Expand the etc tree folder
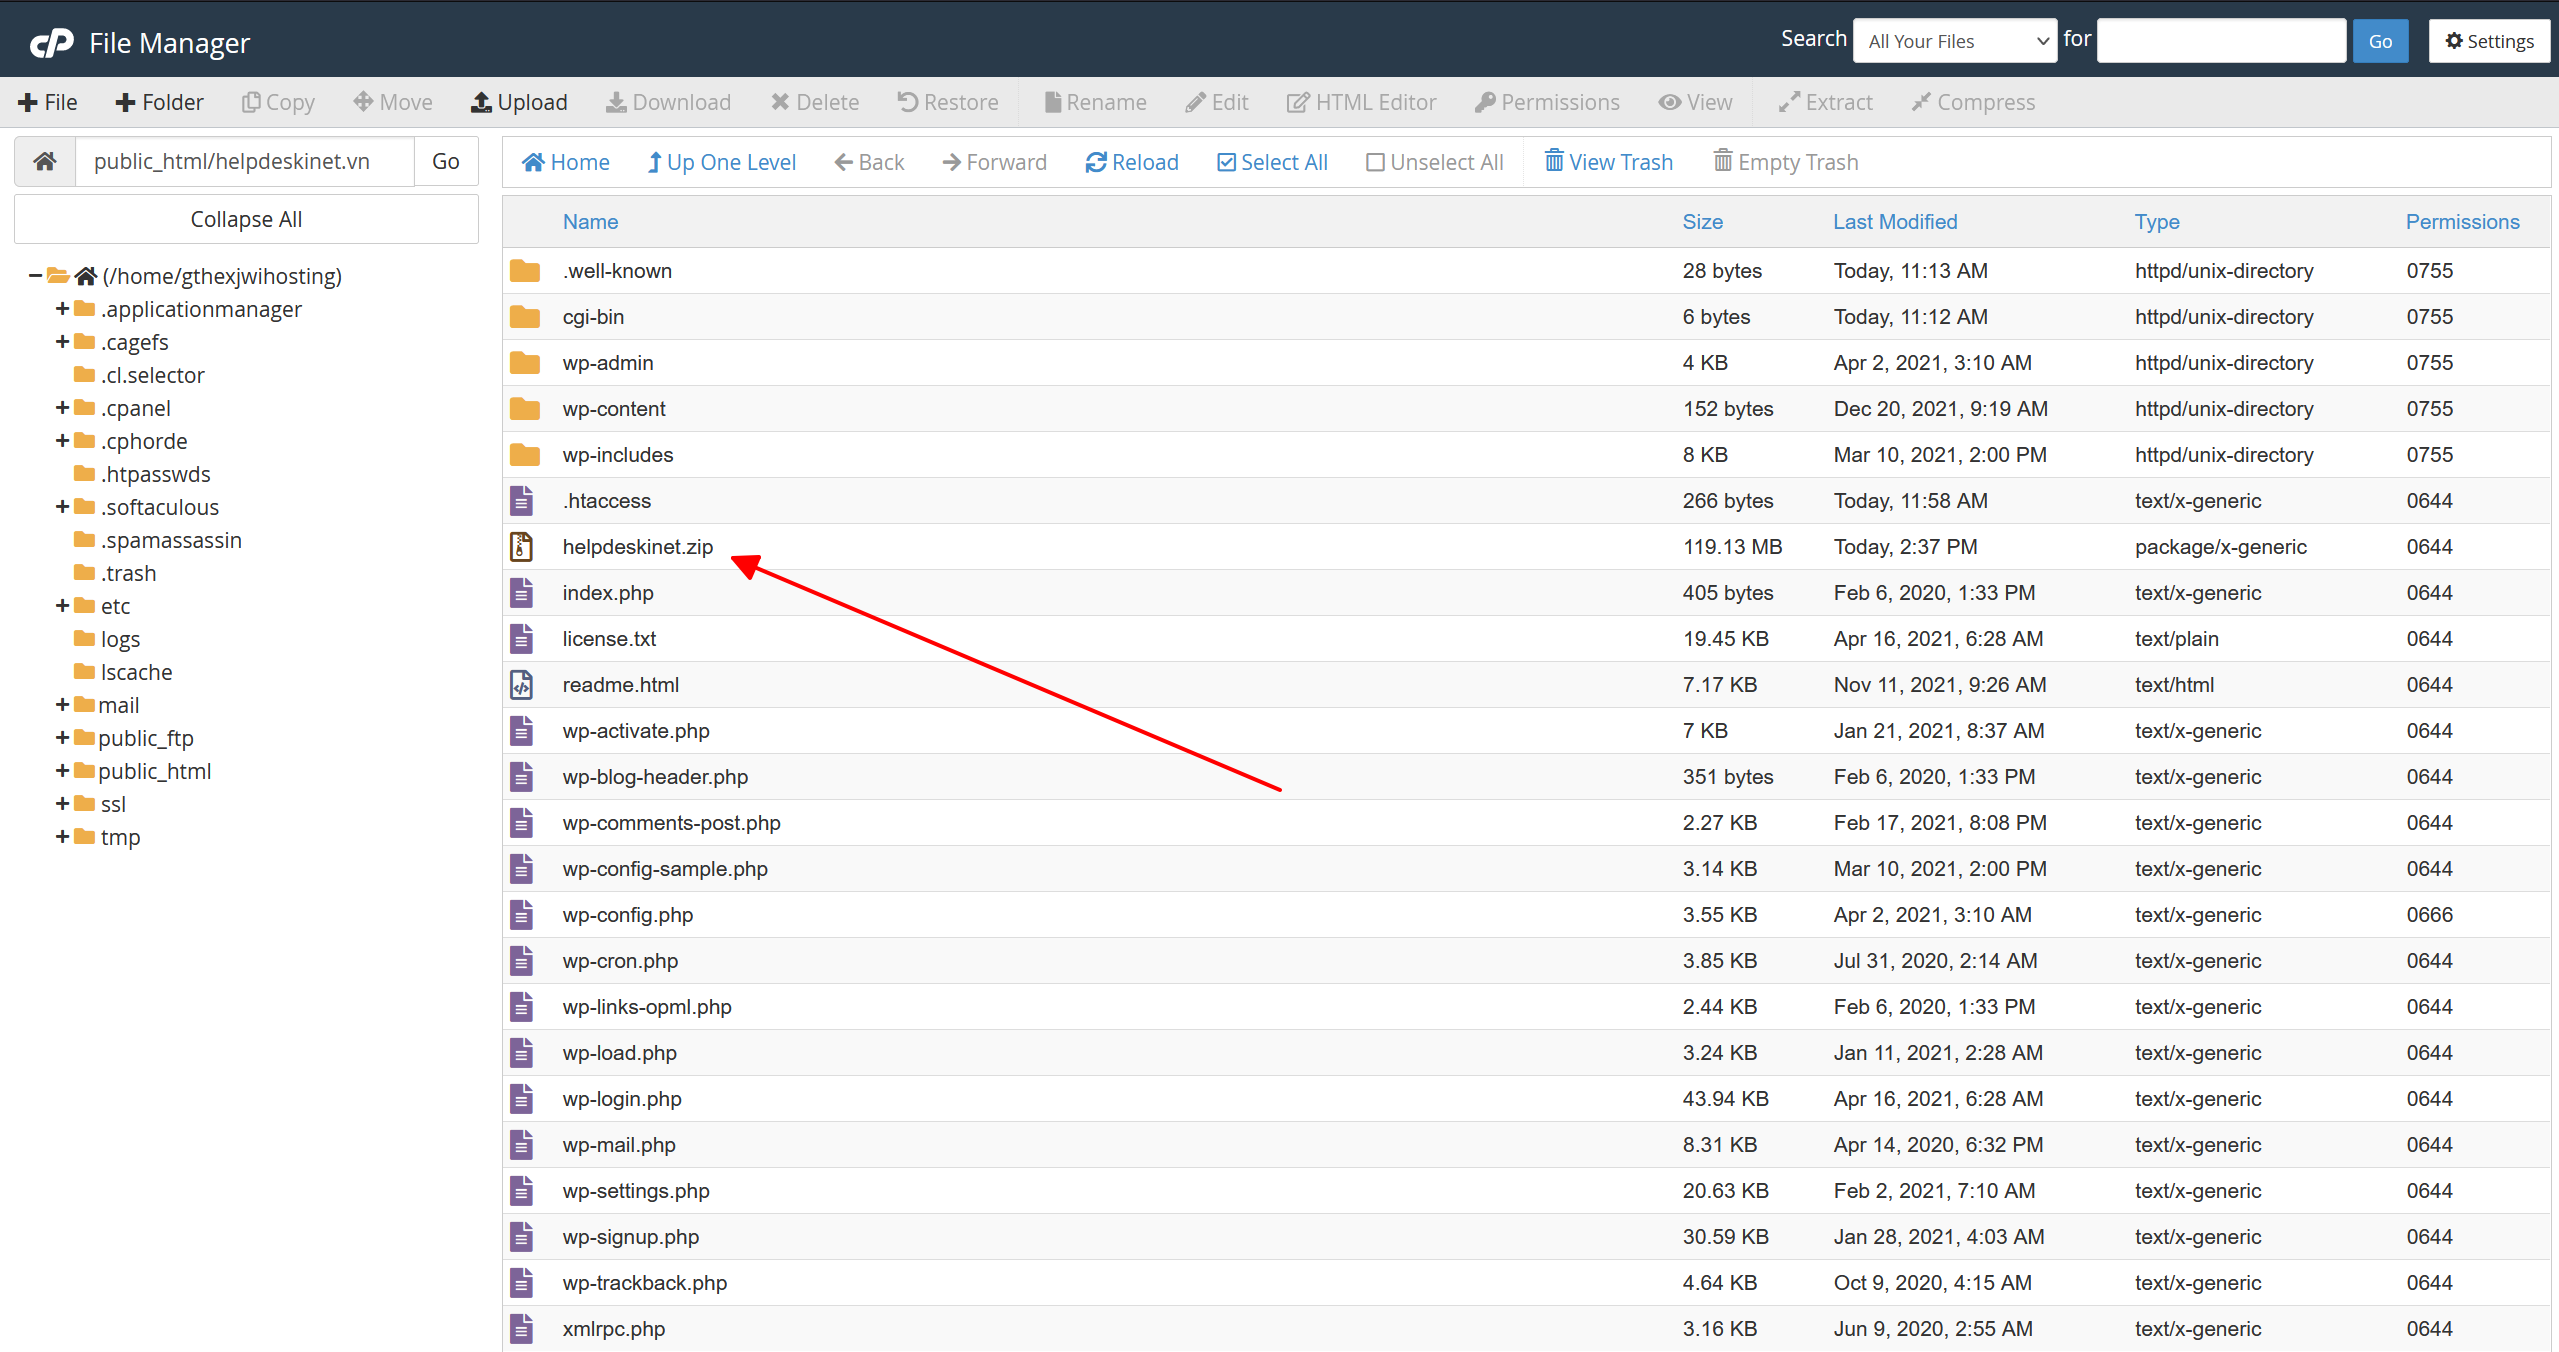 (x=62, y=606)
